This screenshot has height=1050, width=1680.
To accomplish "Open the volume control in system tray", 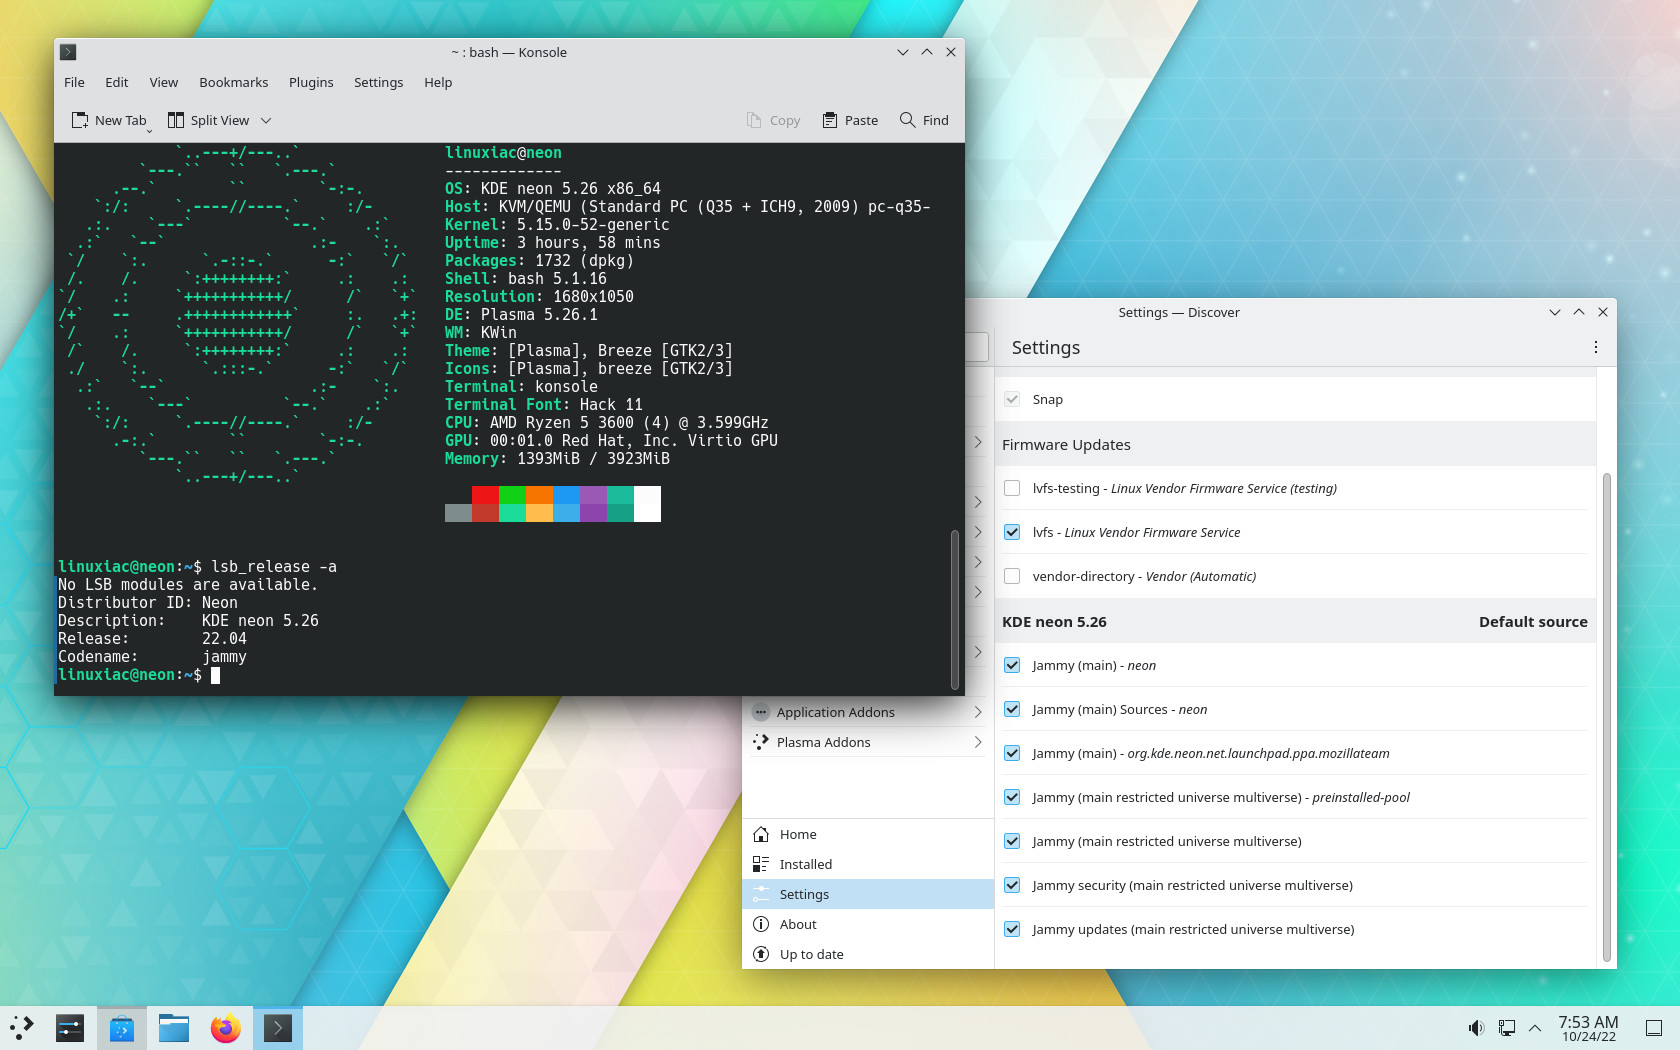I will coord(1476,1028).
